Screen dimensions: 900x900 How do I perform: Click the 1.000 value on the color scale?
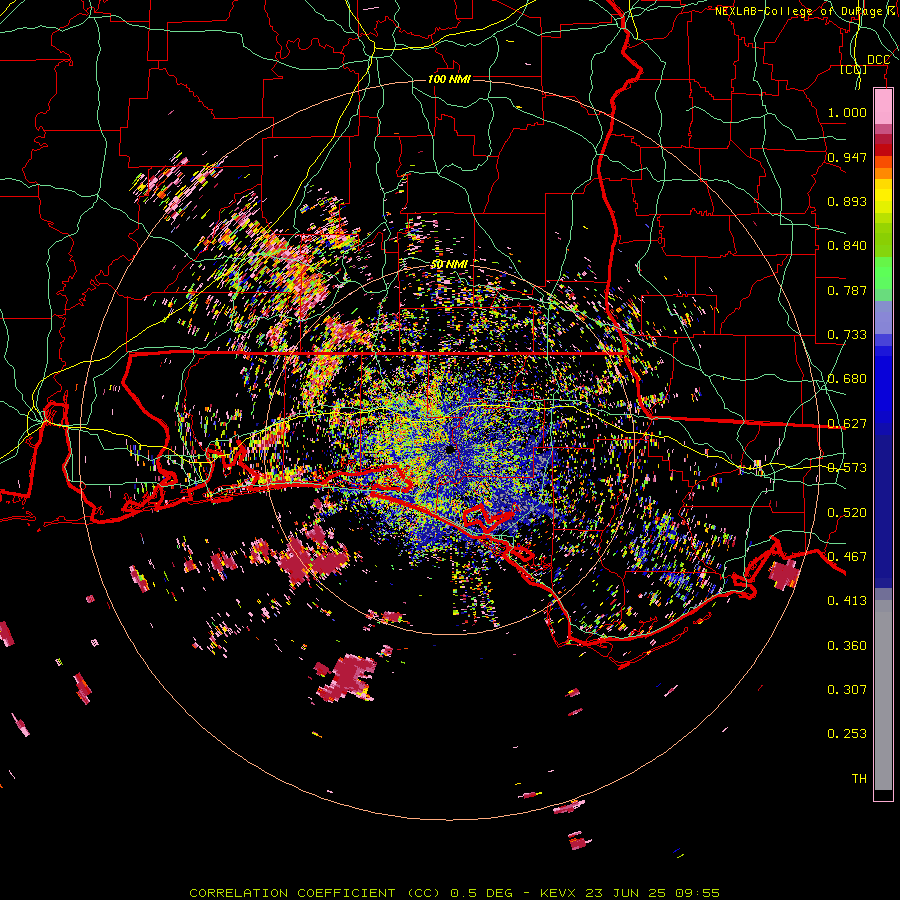click(x=847, y=112)
